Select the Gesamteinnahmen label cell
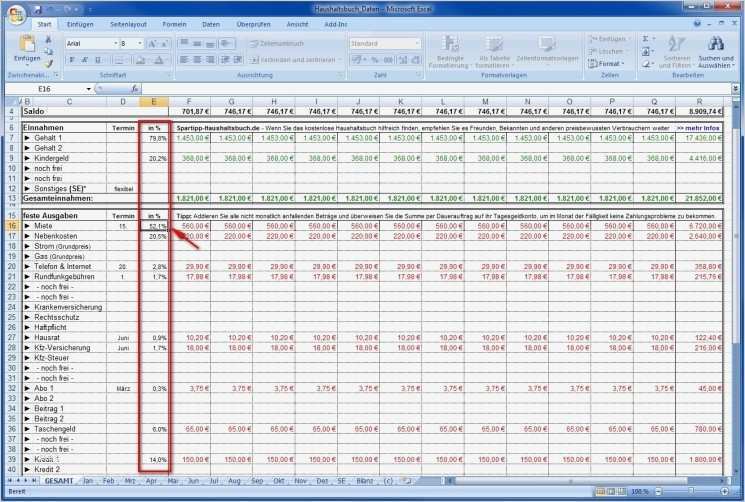Screen dimensions: 745x502 pos(58,199)
